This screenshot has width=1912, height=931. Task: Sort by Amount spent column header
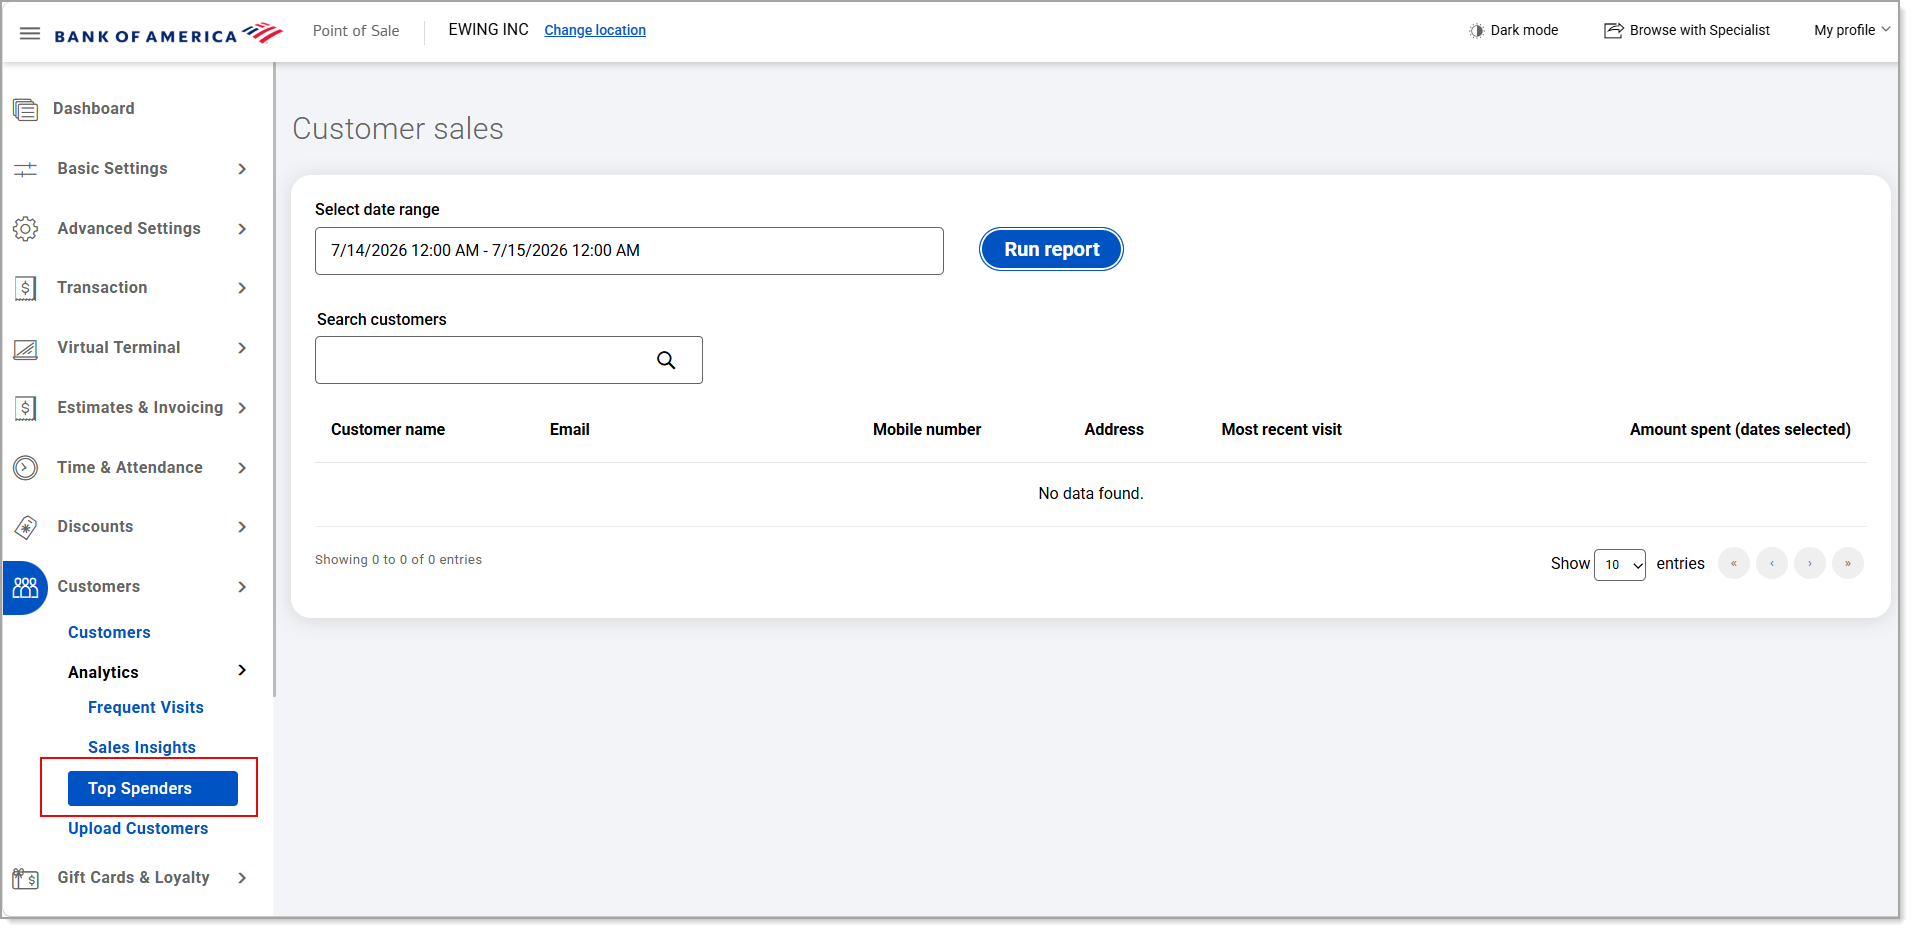click(x=1740, y=430)
